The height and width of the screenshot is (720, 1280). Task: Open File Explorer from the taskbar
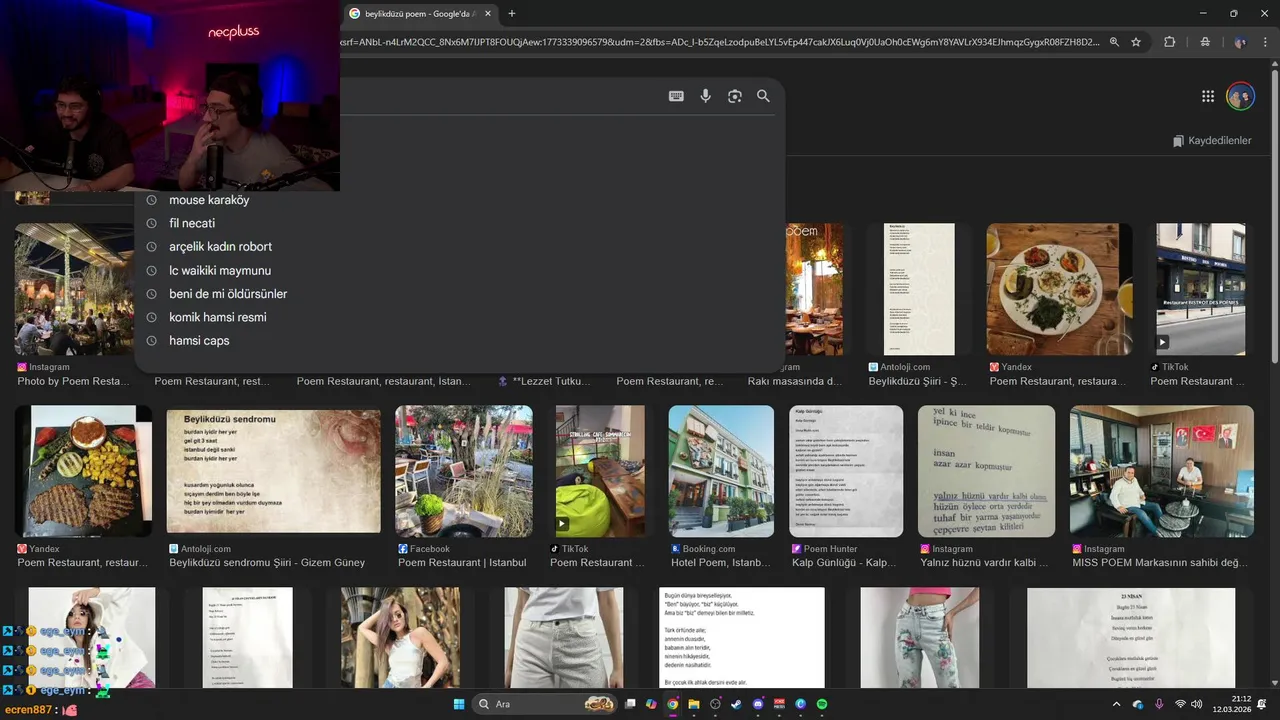694,704
